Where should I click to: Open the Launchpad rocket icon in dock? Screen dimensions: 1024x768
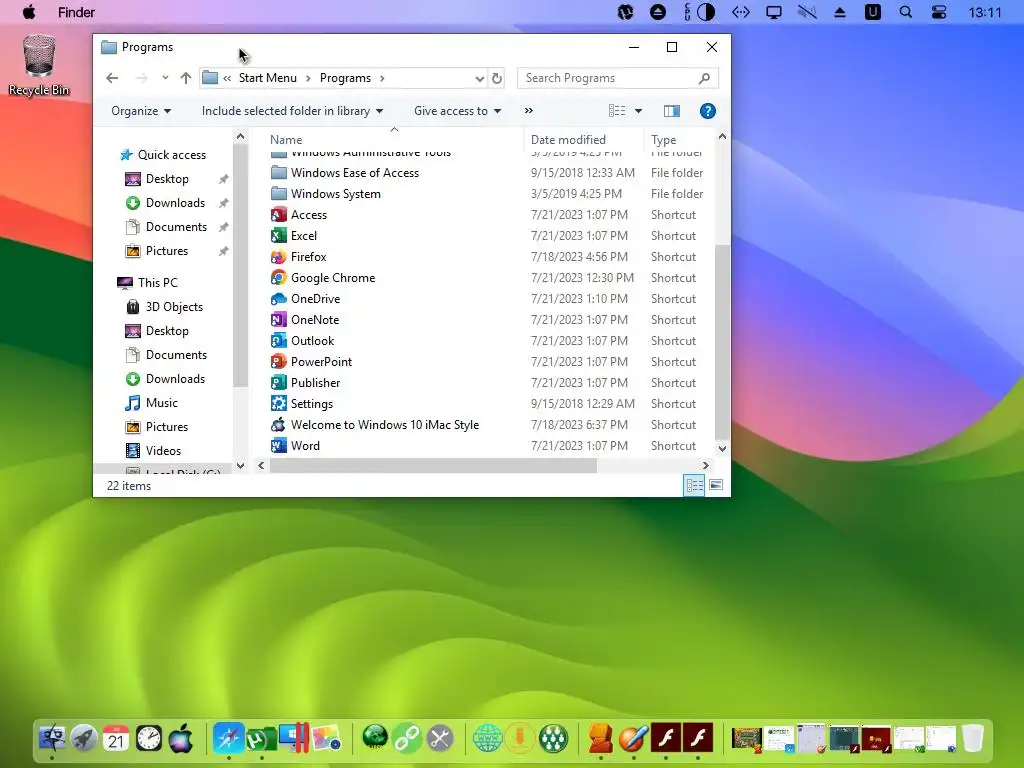[x=84, y=739]
